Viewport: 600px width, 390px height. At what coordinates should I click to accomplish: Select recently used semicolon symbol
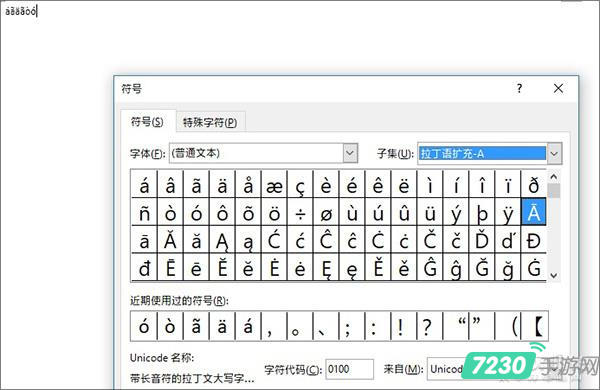pos(352,326)
